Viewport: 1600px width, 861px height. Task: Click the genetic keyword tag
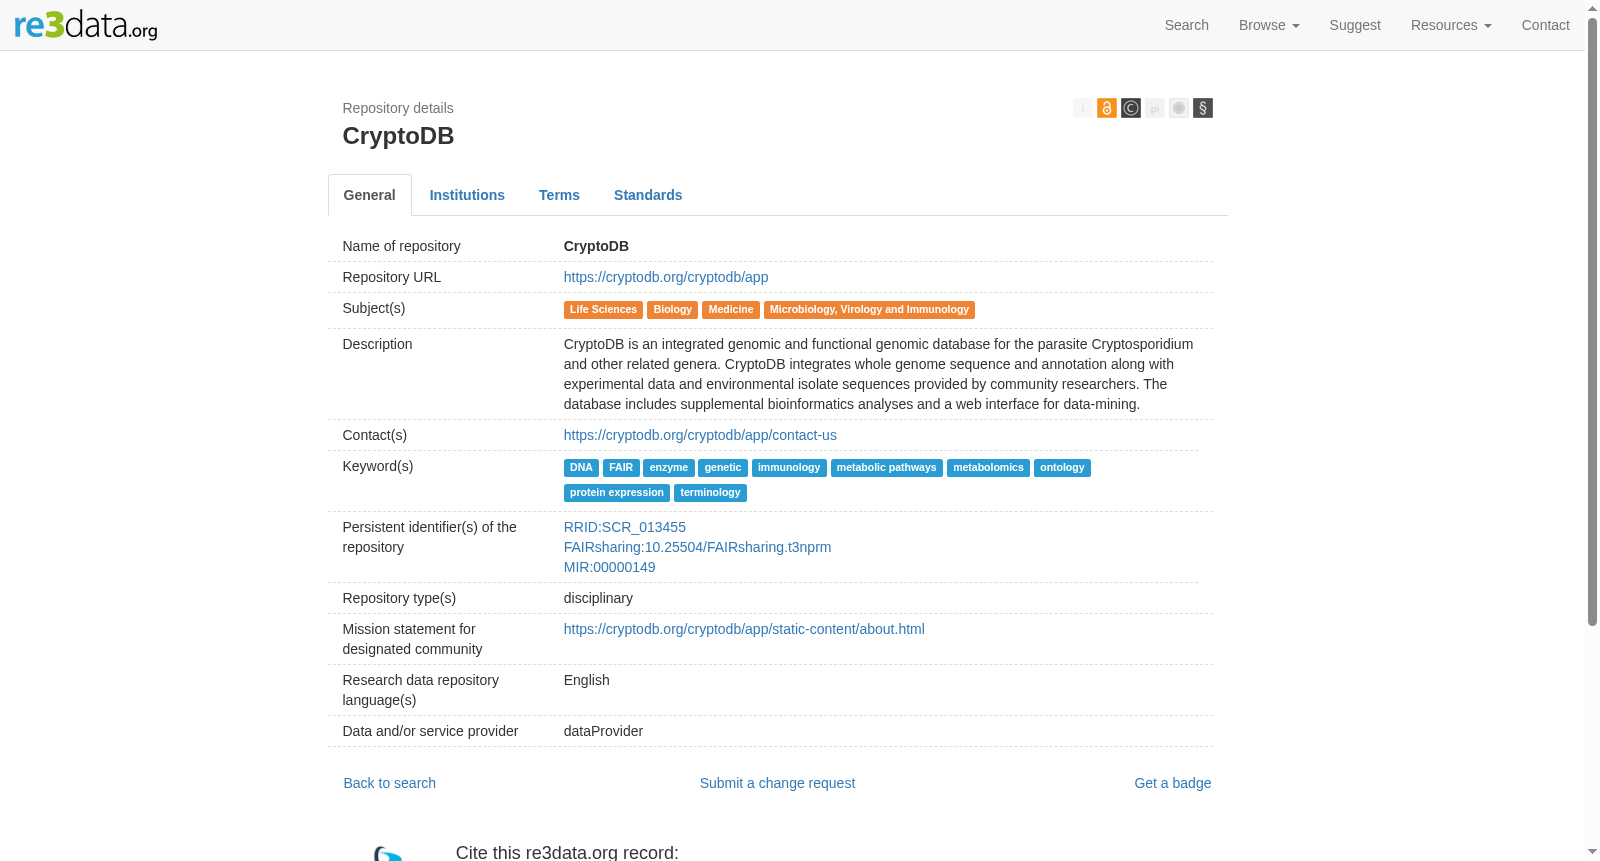[x=723, y=468]
